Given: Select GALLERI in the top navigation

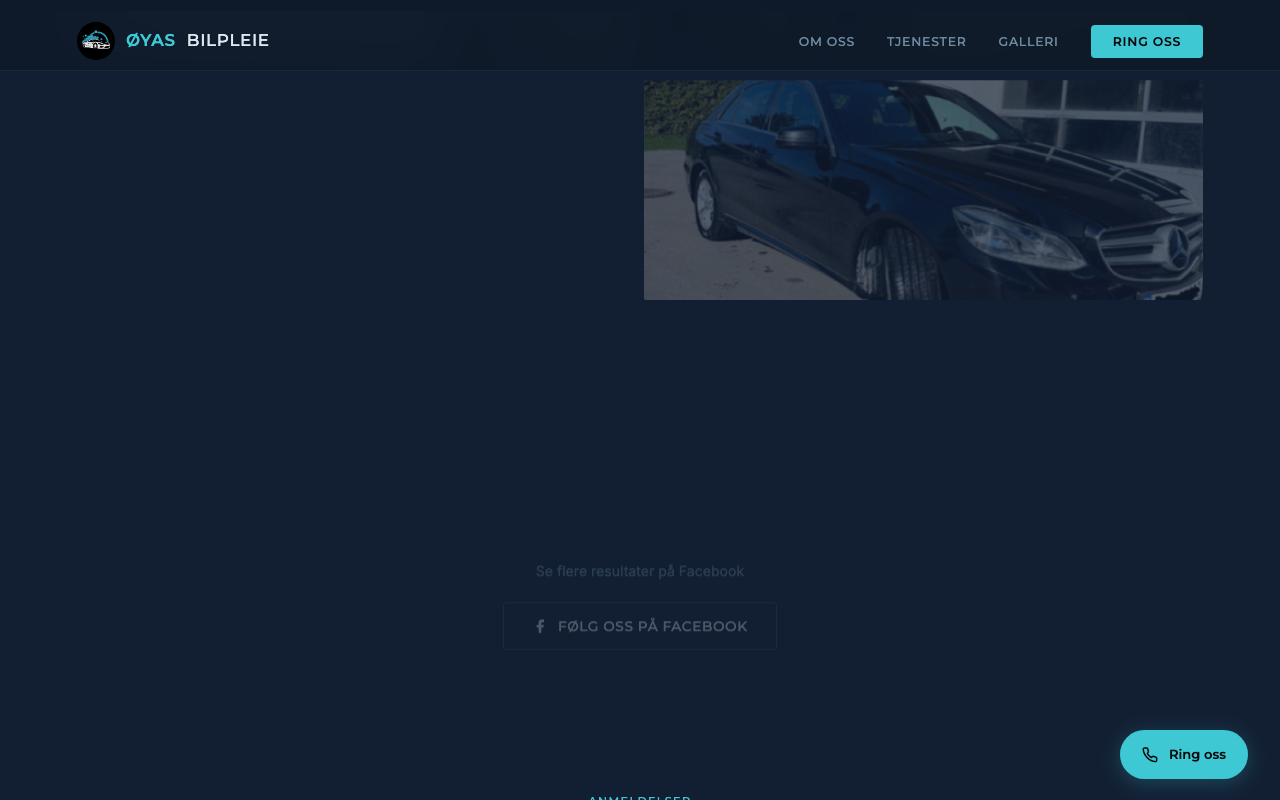Looking at the screenshot, I should point(1028,42).
